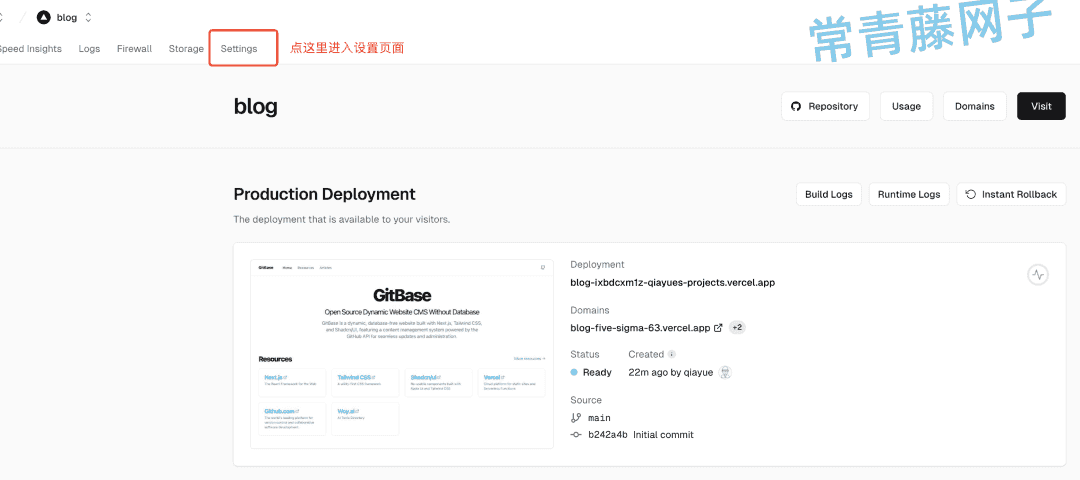The image size is (1080, 480).
Task: Click the Domains button
Action: [975, 106]
